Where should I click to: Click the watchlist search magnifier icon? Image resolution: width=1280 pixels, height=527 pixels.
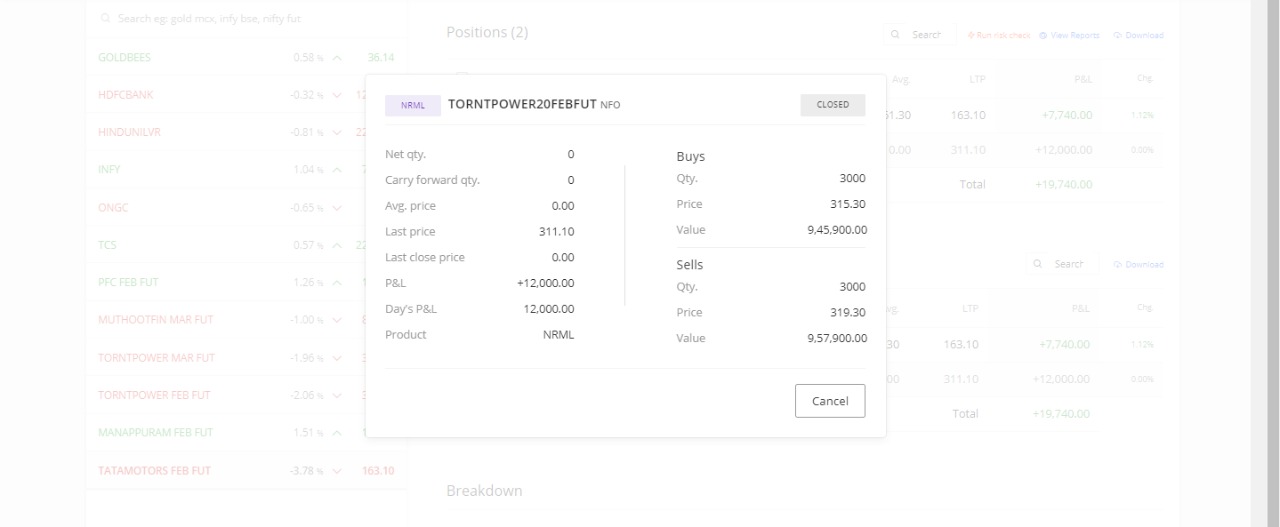(107, 19)
